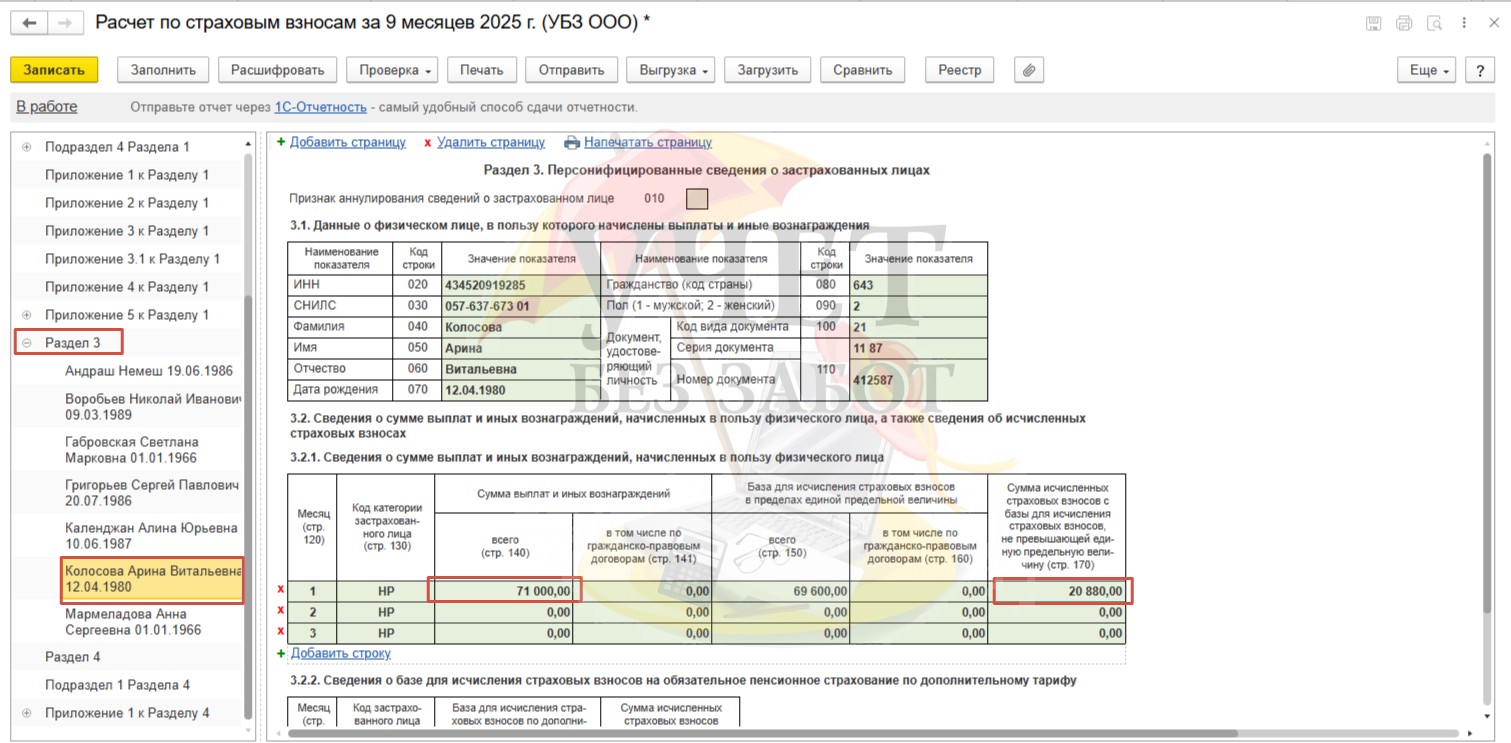Click the printer icon in title bar
The image size is (1511, 743).
pos(1404,23)
